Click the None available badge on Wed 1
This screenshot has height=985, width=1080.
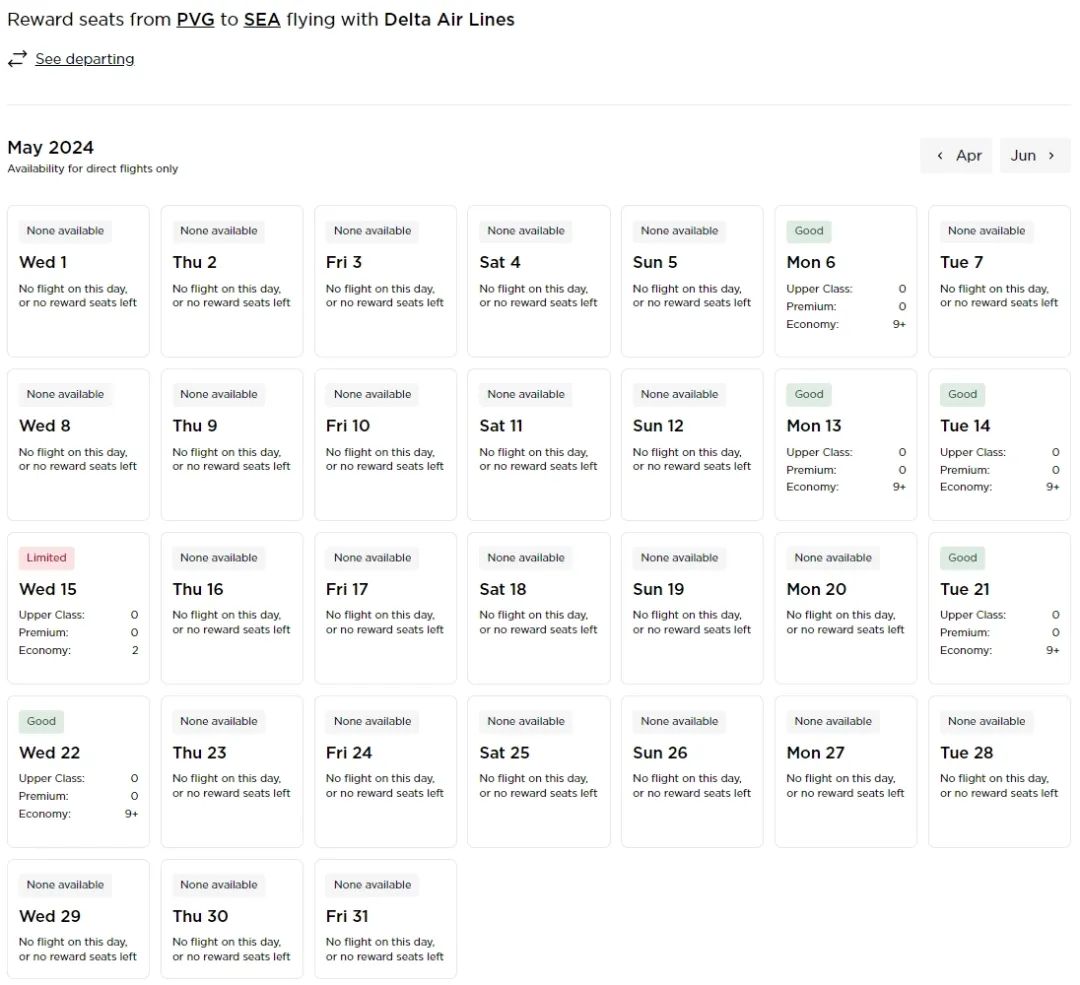(x=65, y=231)
